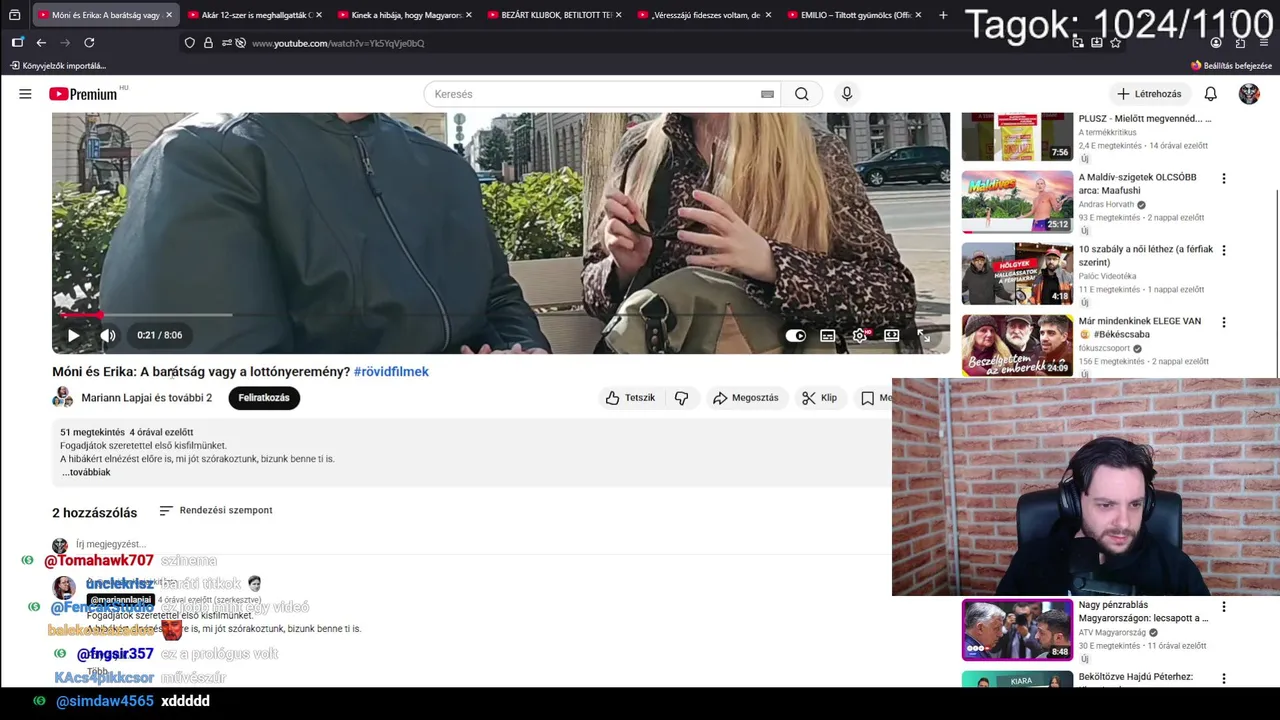The height and width of the screenshot is (720, 1280).
Task: Go back in browser history
Action: (x=41, y=43)
